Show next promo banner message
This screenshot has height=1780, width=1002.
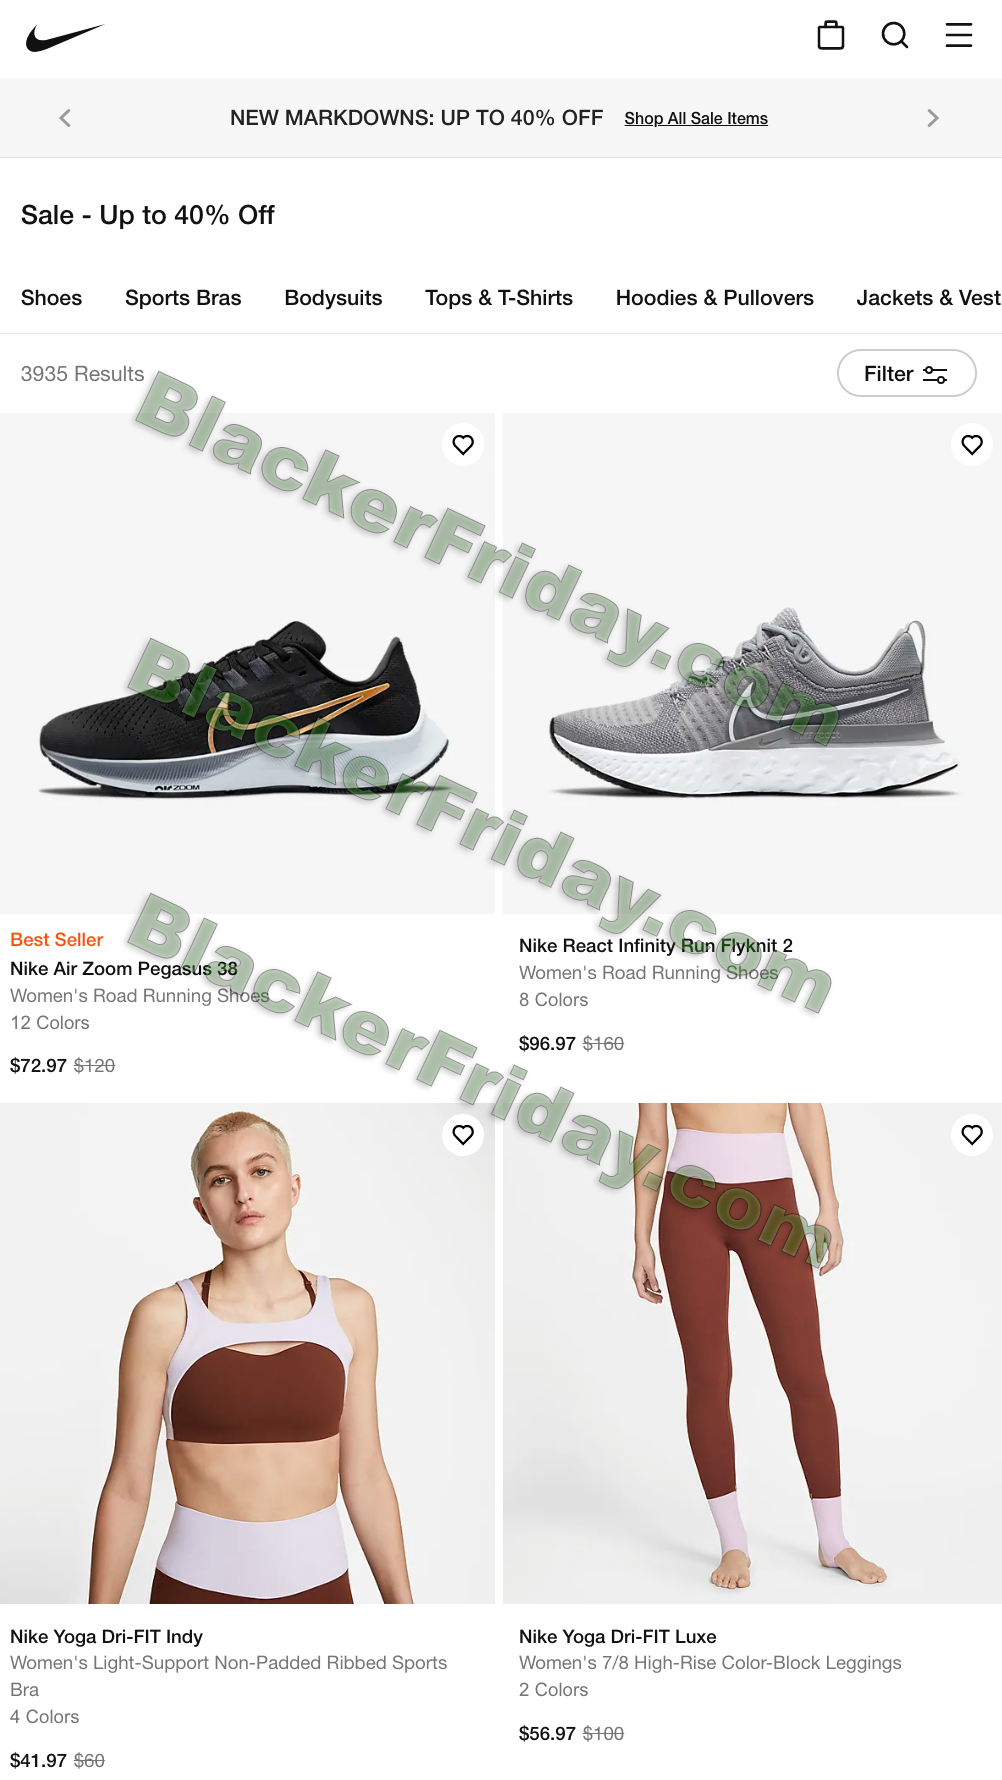933,118
